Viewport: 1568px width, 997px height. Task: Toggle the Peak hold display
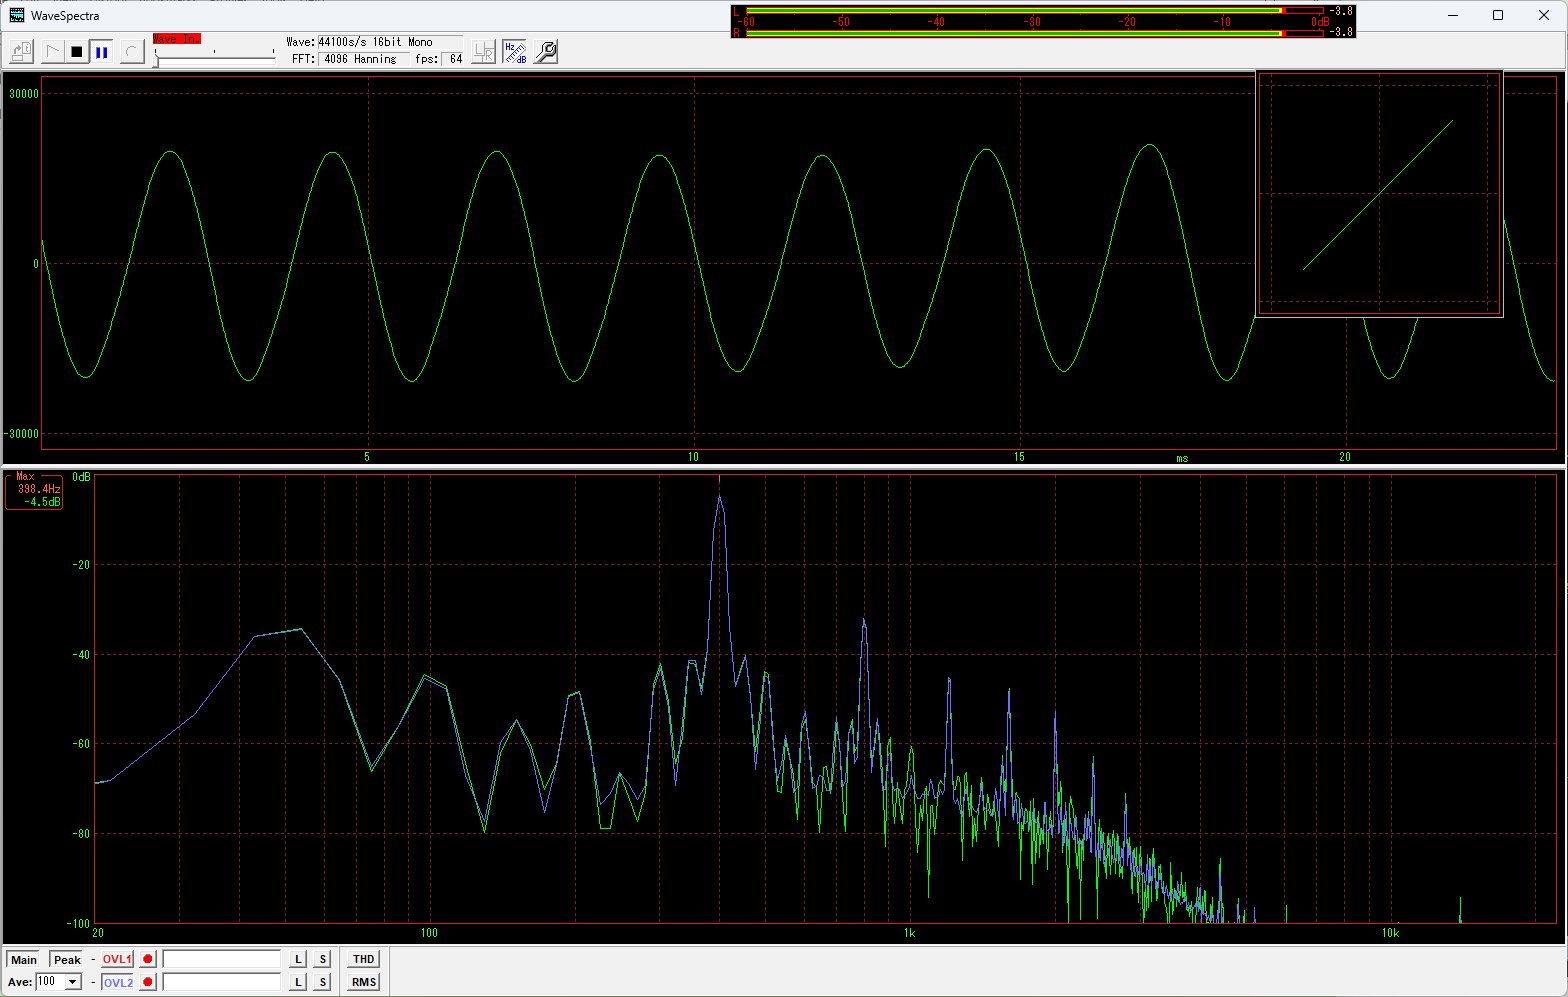pyautogui.click(x=67, y=959)
